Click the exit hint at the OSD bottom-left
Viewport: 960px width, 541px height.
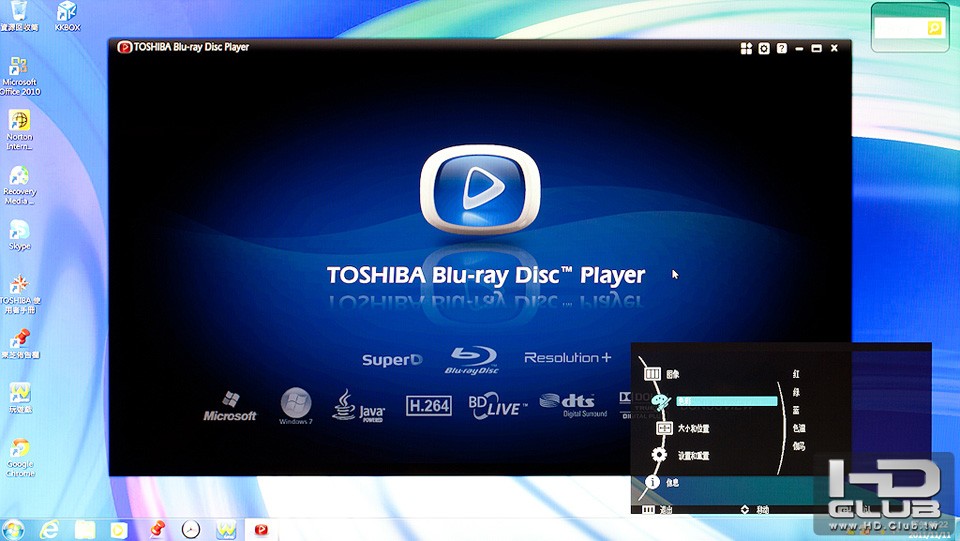657,509
